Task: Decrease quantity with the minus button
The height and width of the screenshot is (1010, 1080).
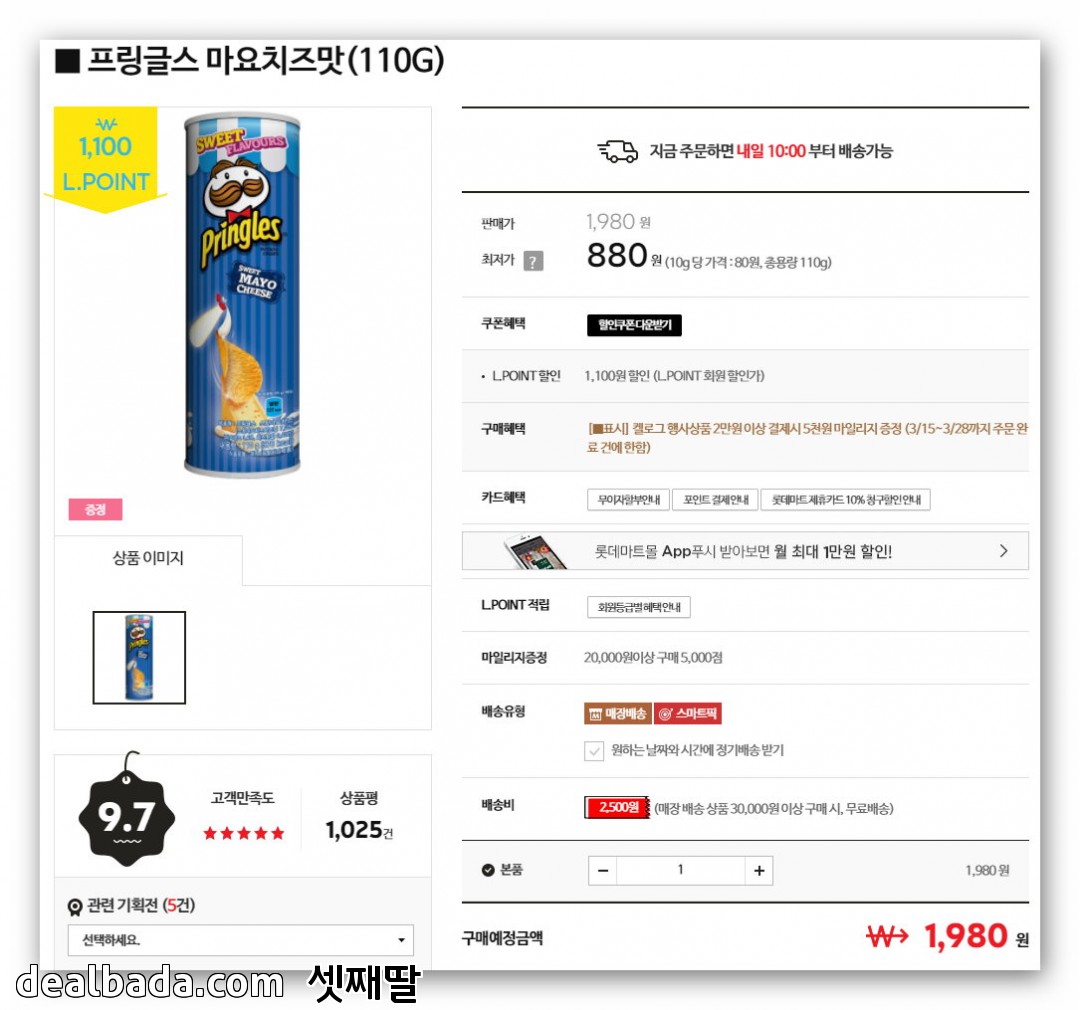Action: pyautogui.click(x=603, y=871)
